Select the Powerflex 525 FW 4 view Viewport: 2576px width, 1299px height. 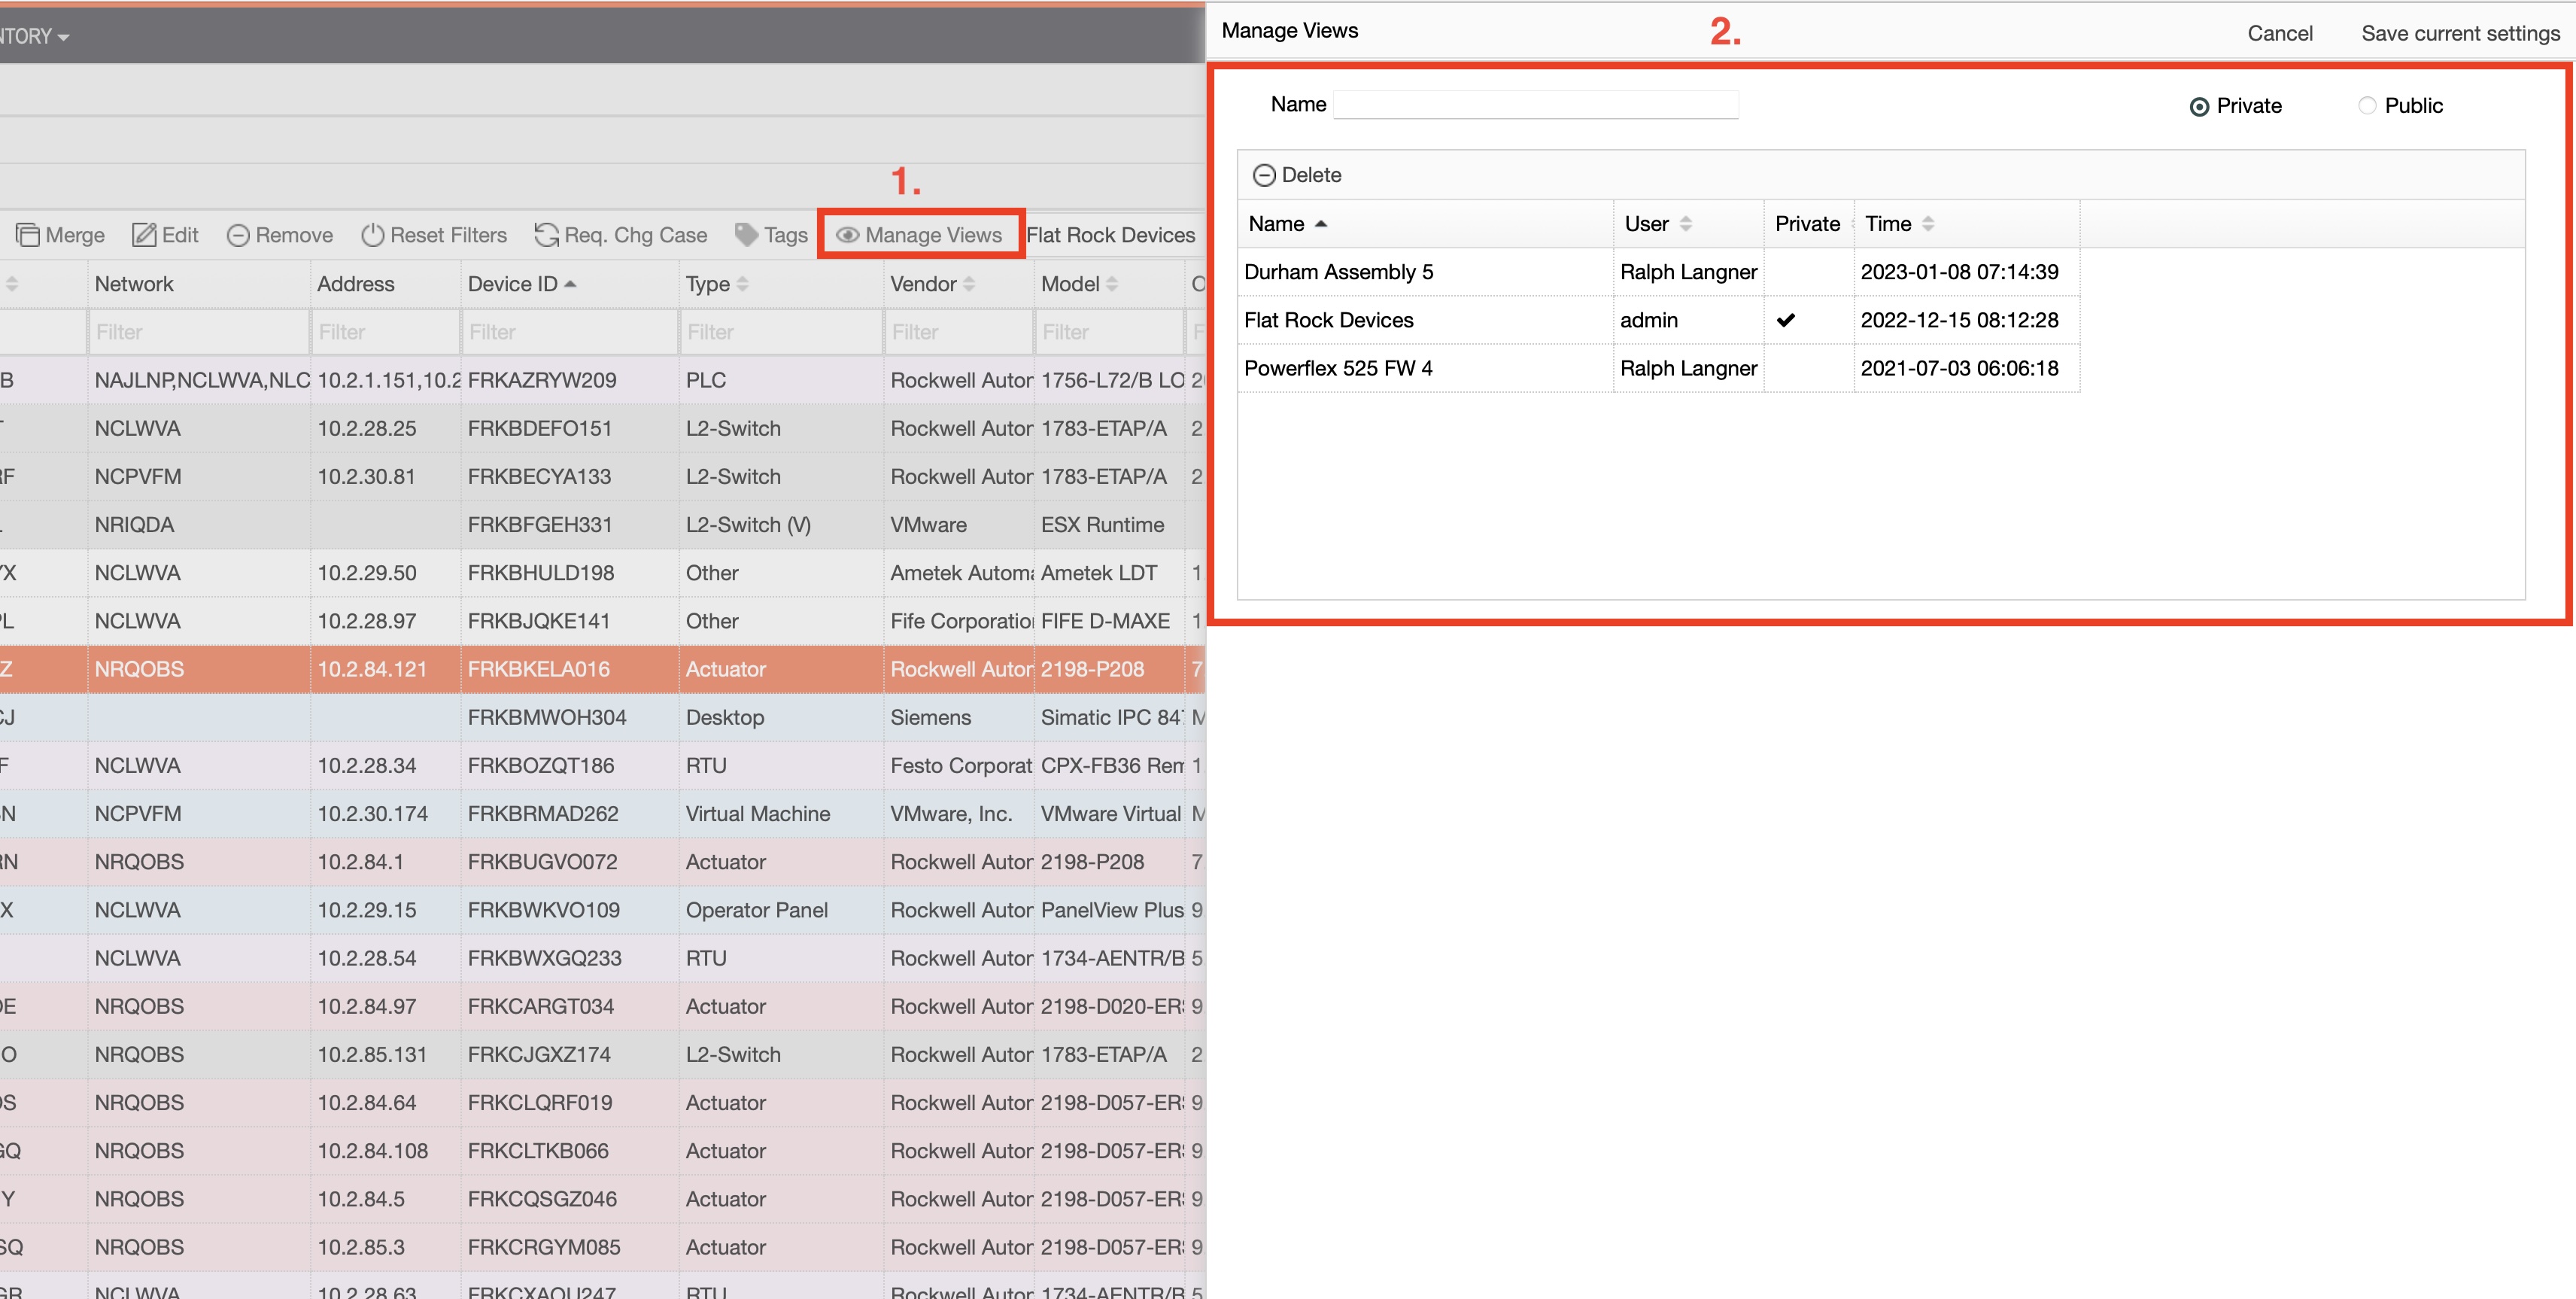tap(1338, 368)
